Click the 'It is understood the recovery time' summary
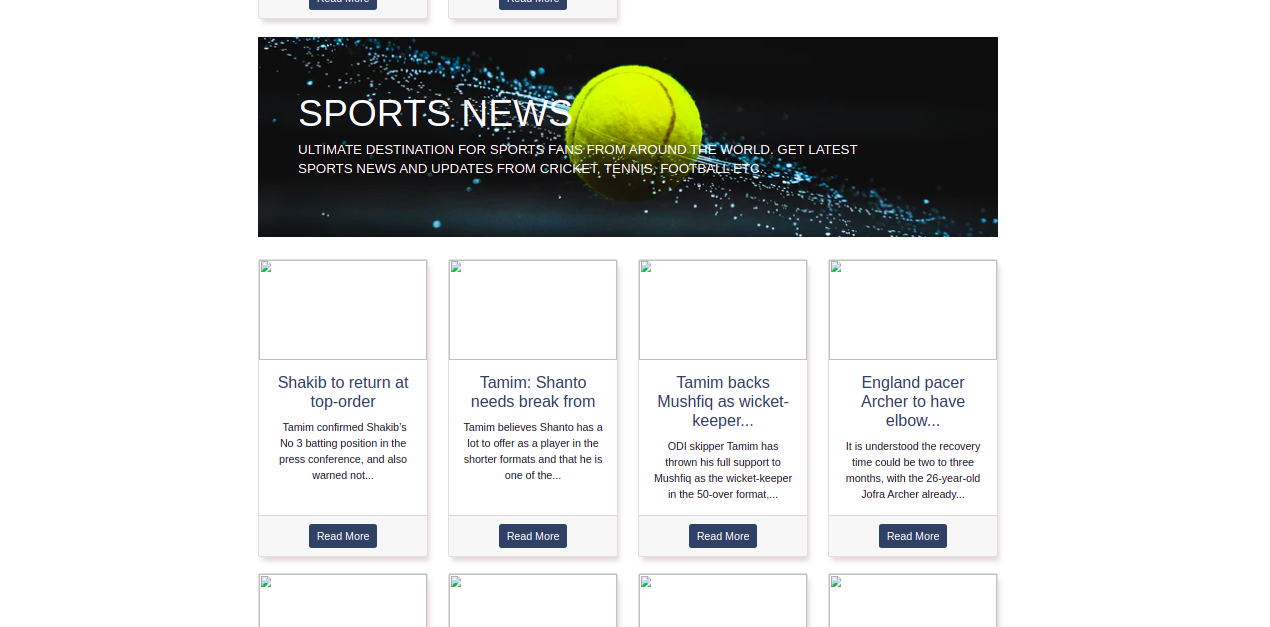1270x627 pixels. pos(913,470)
